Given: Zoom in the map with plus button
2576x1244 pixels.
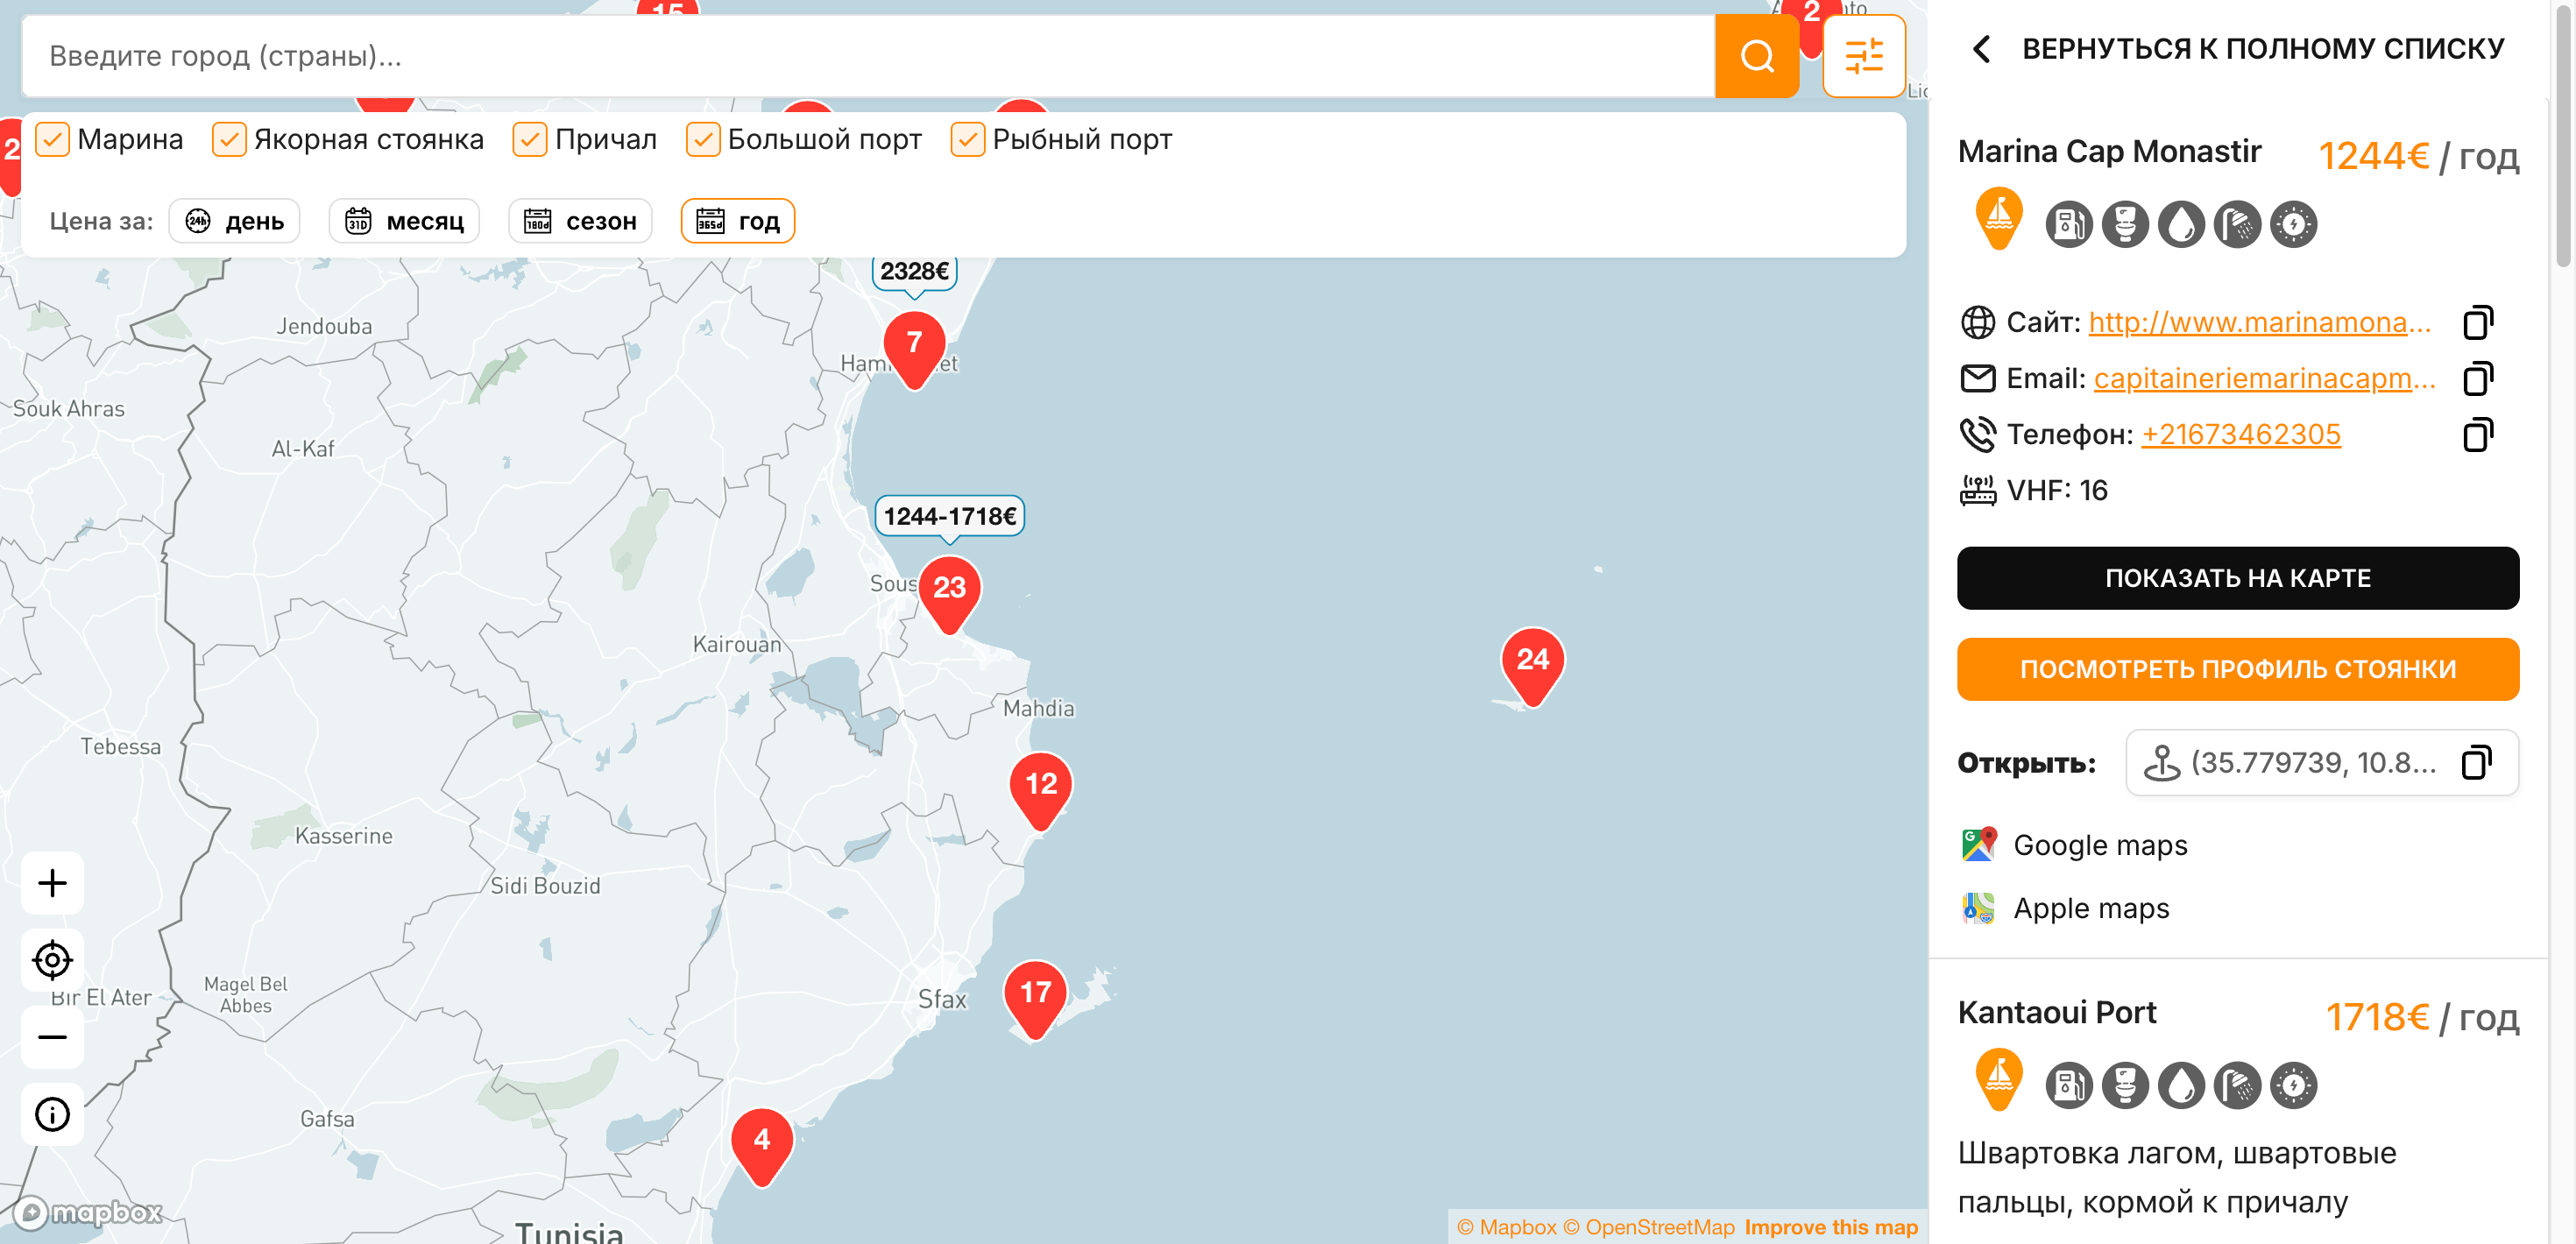Looking at the screenshot, I should 52,883.
